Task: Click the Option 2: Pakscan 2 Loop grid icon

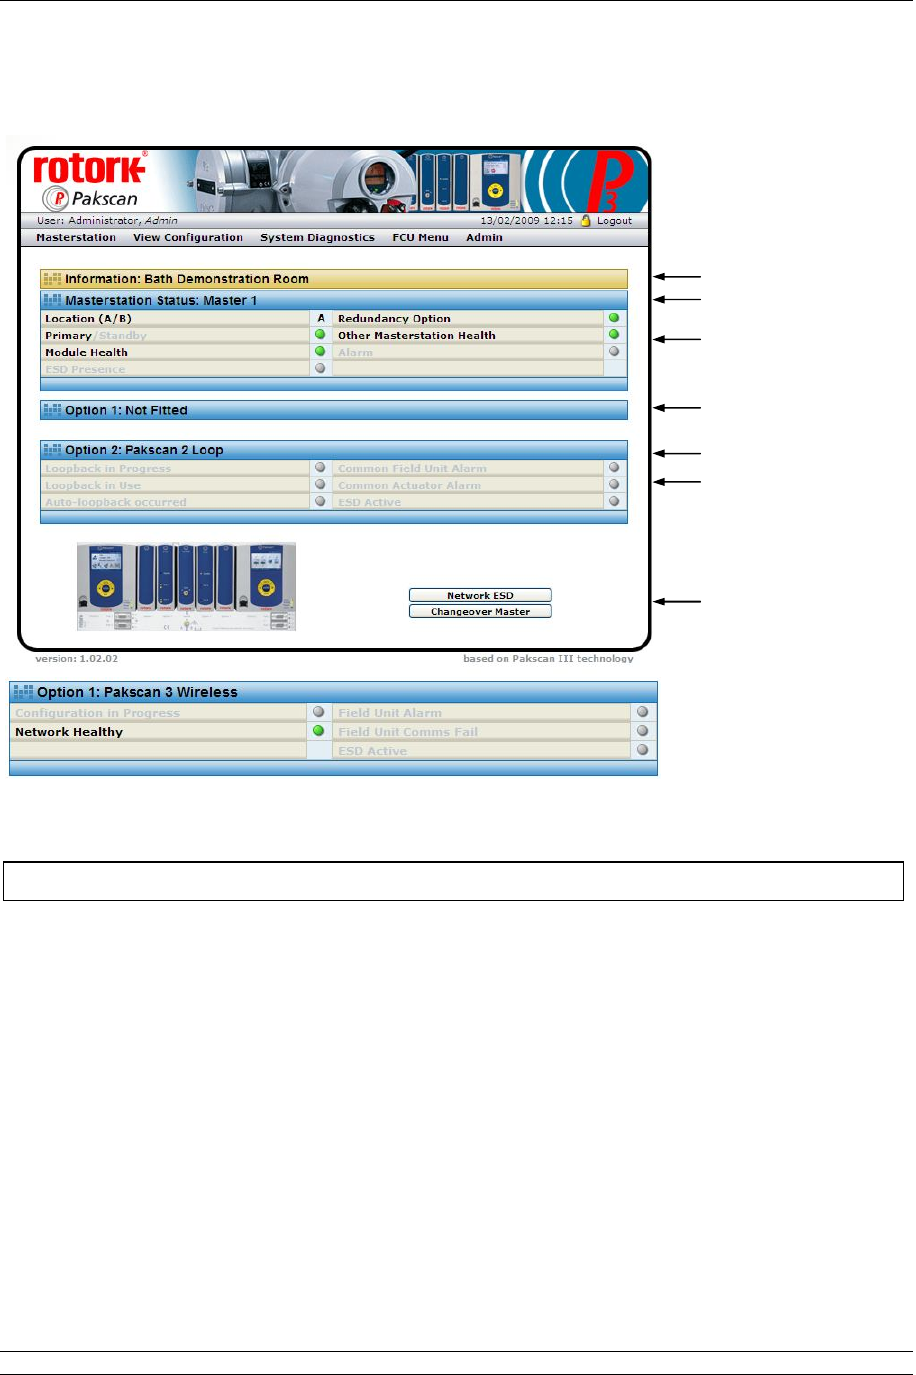Action: coord(52,450)
